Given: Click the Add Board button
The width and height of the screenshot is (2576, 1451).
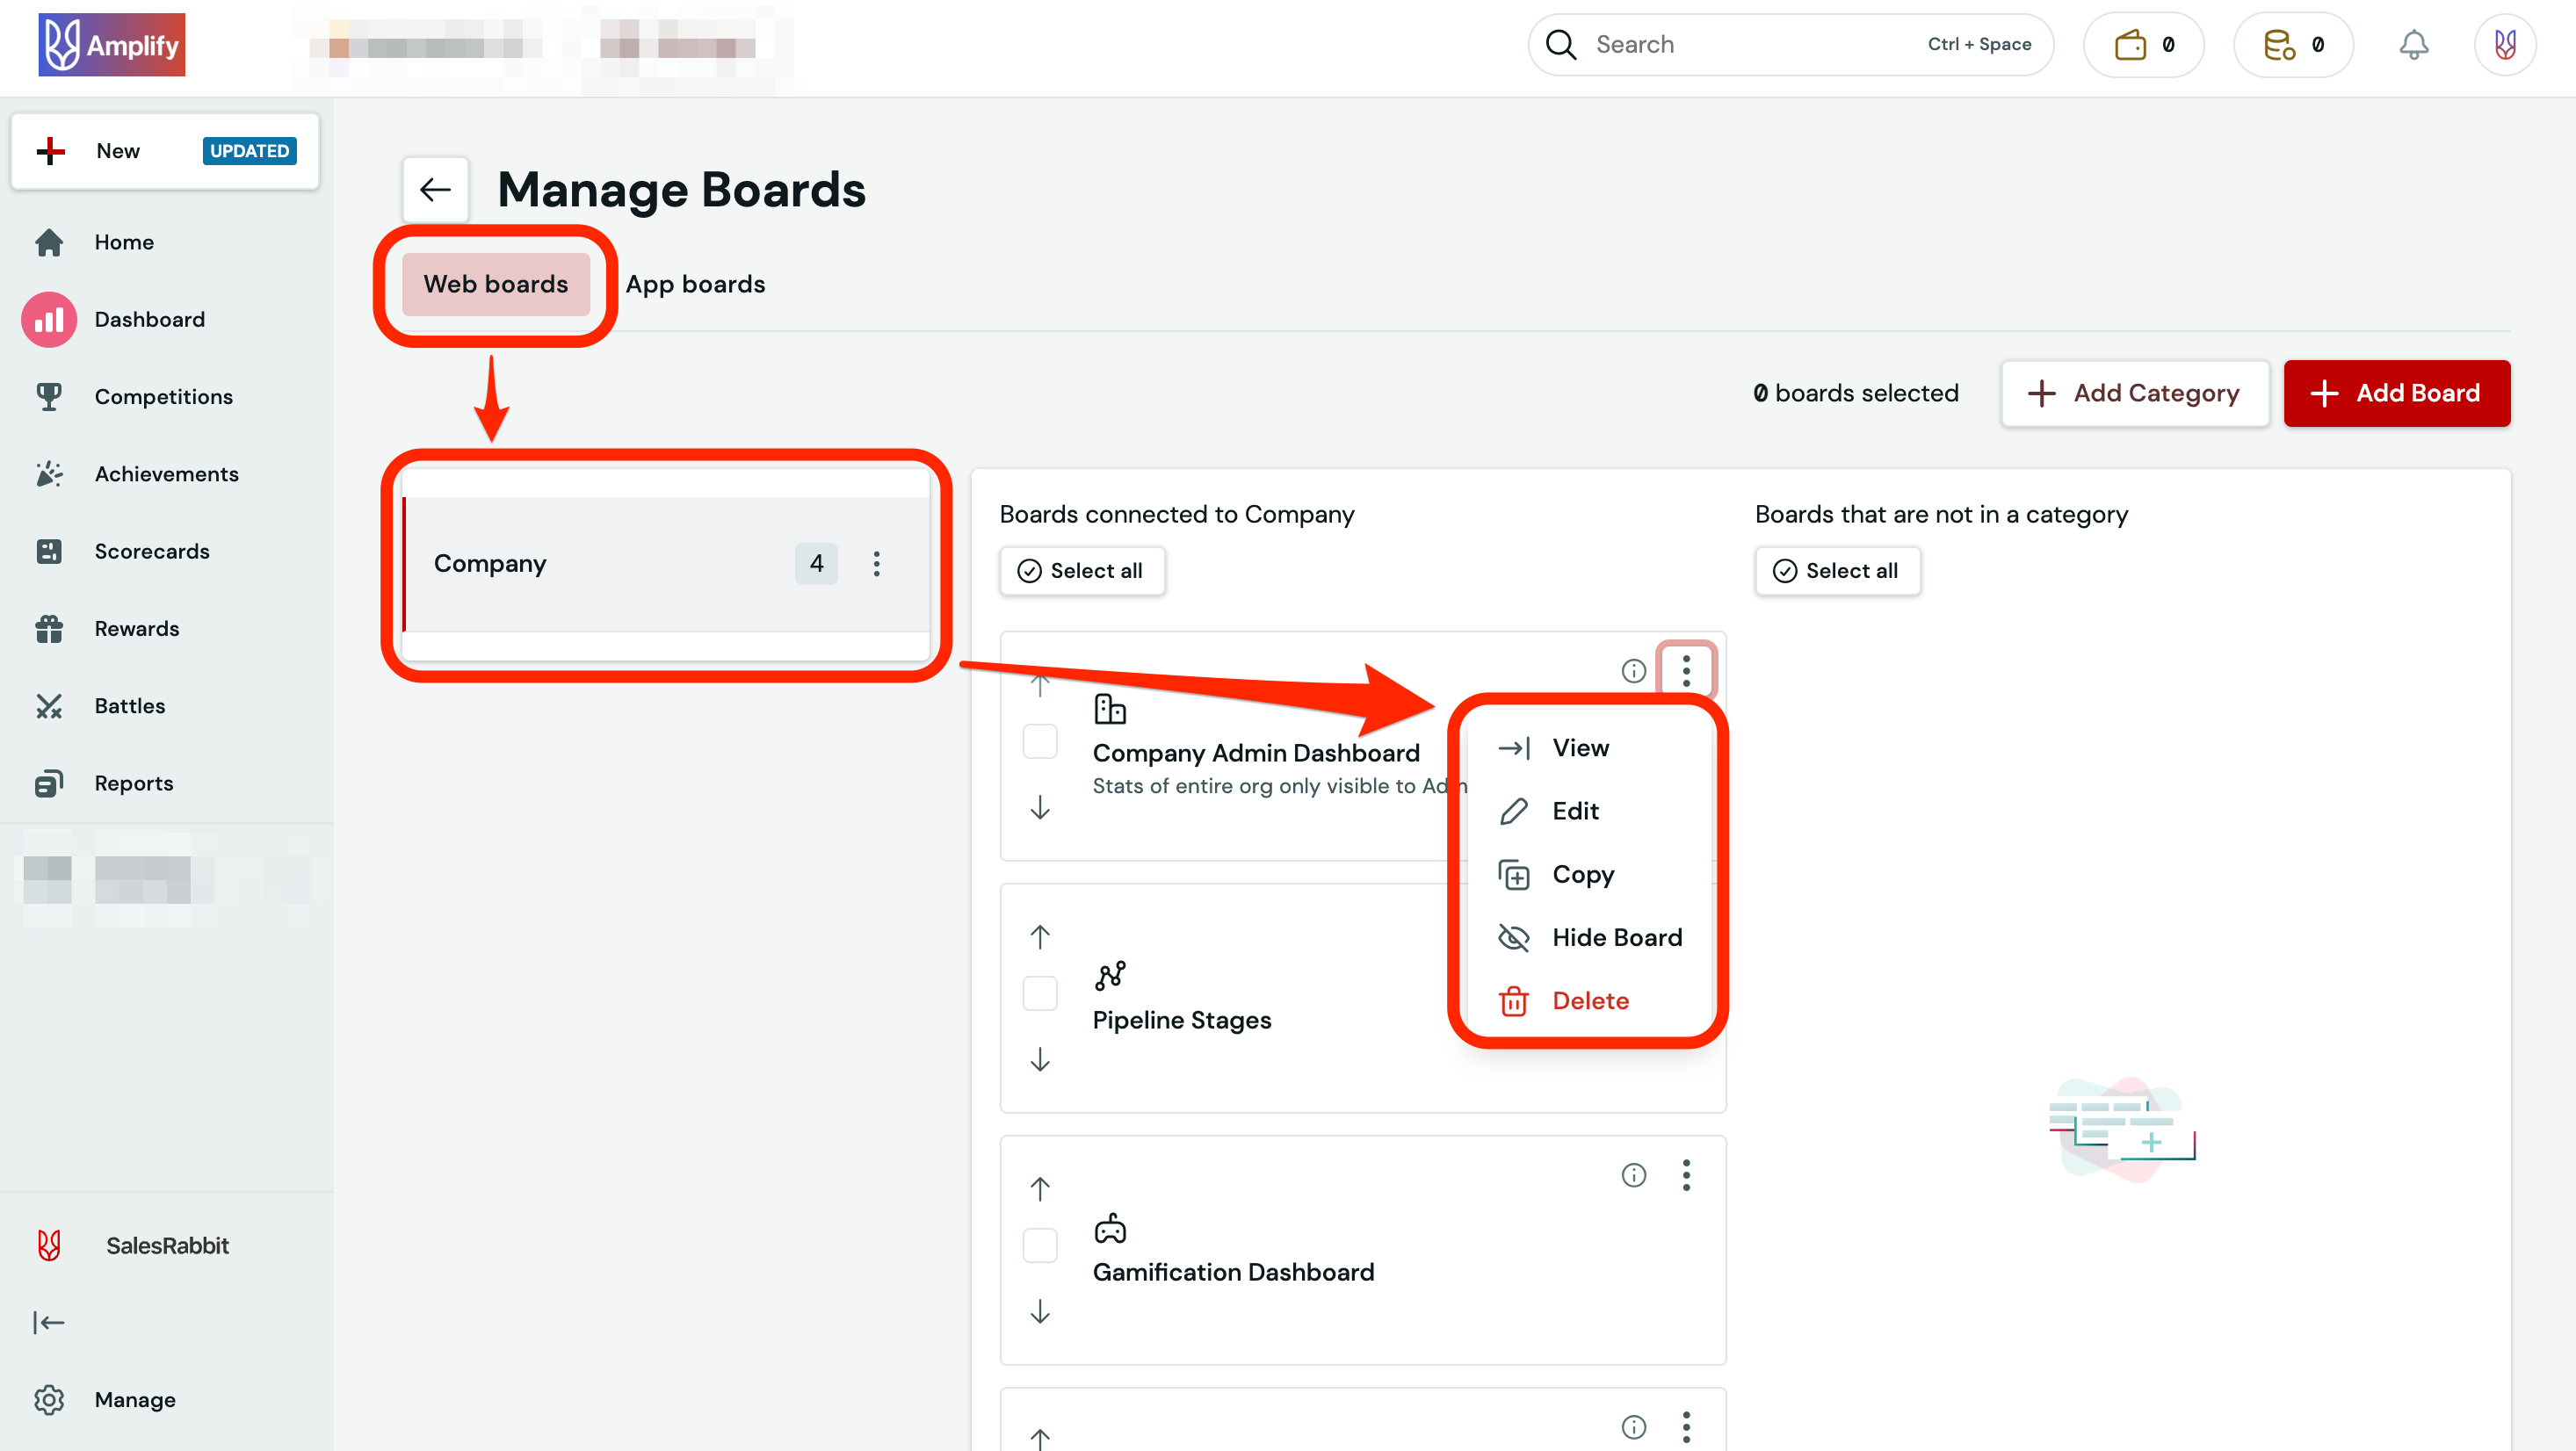Looking at the screenshot, I should (x=2397, y=393).
